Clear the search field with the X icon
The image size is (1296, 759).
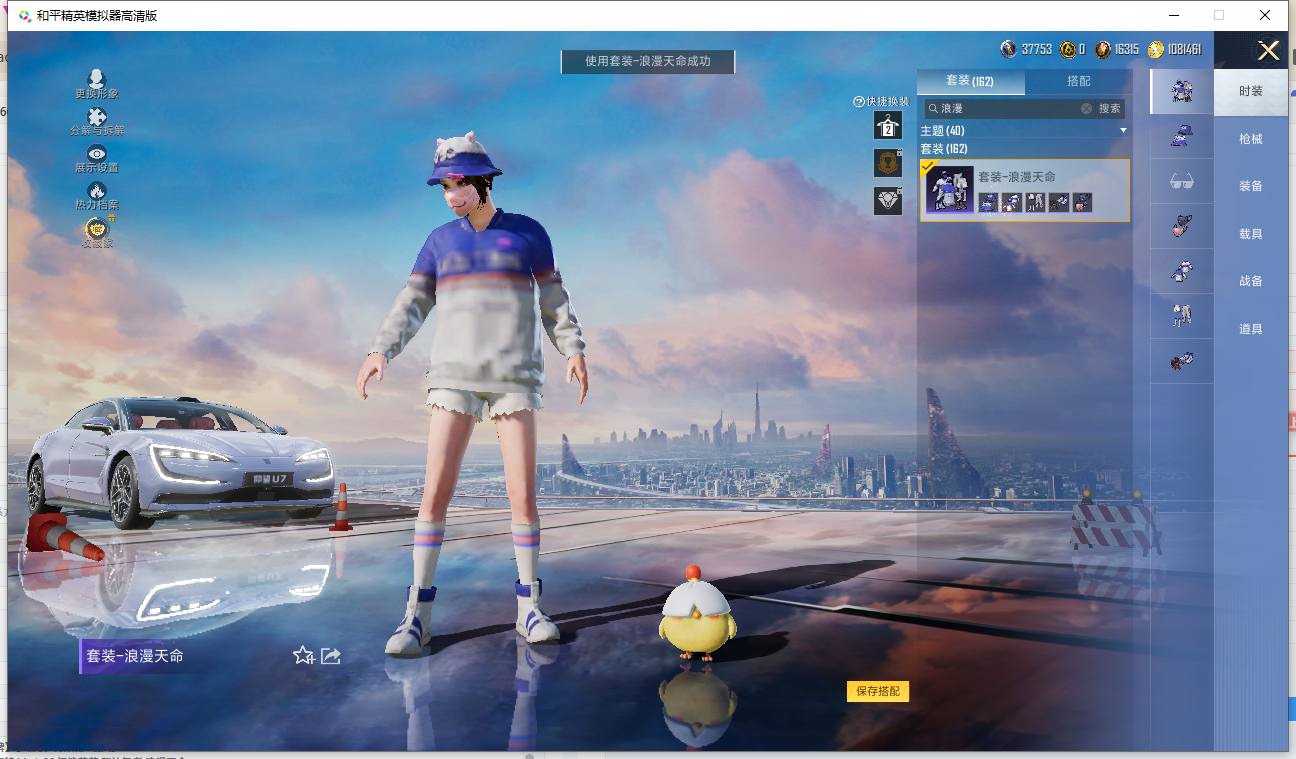pos(1086,108)
